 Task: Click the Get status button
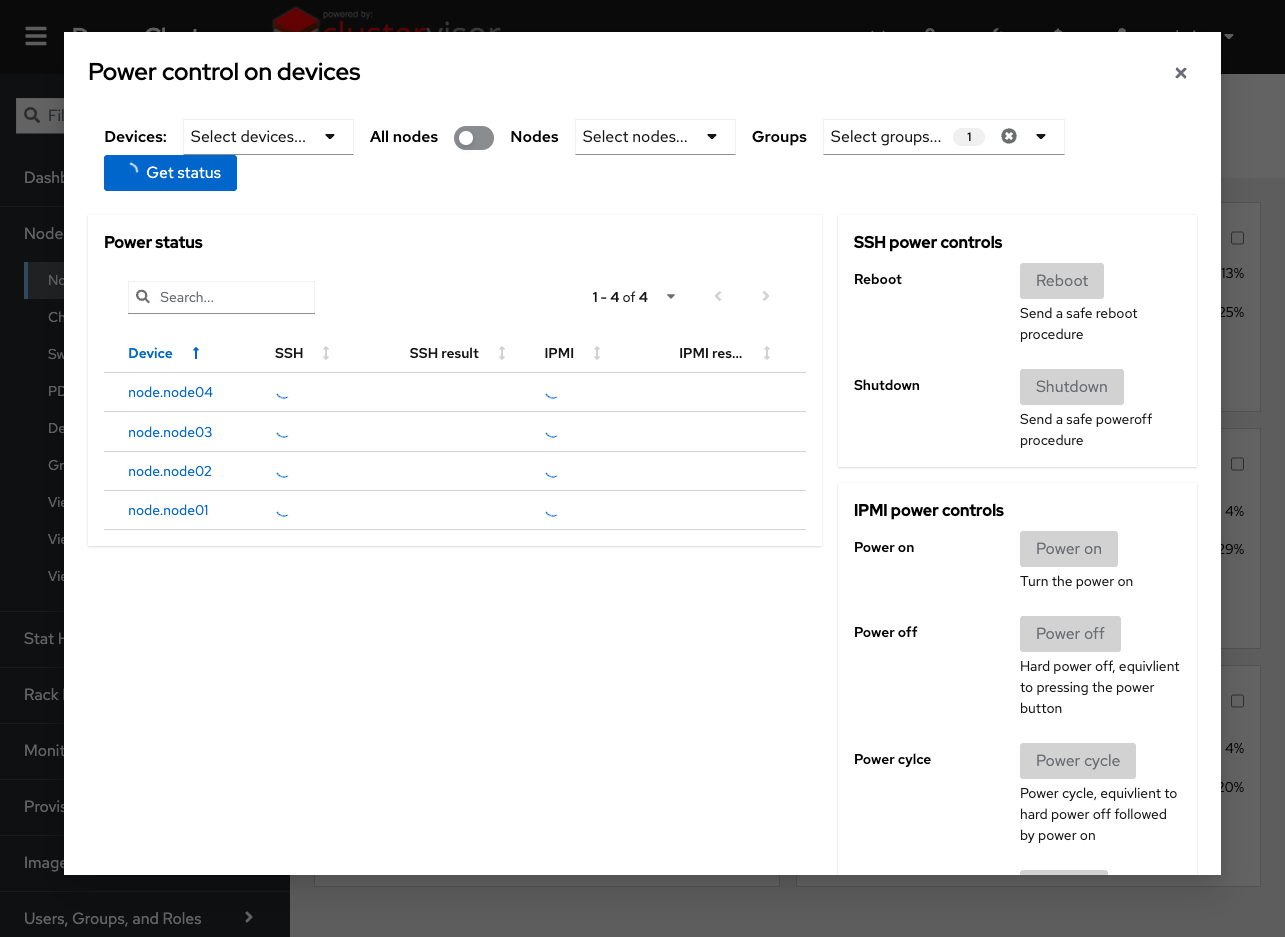pos(170,173)
